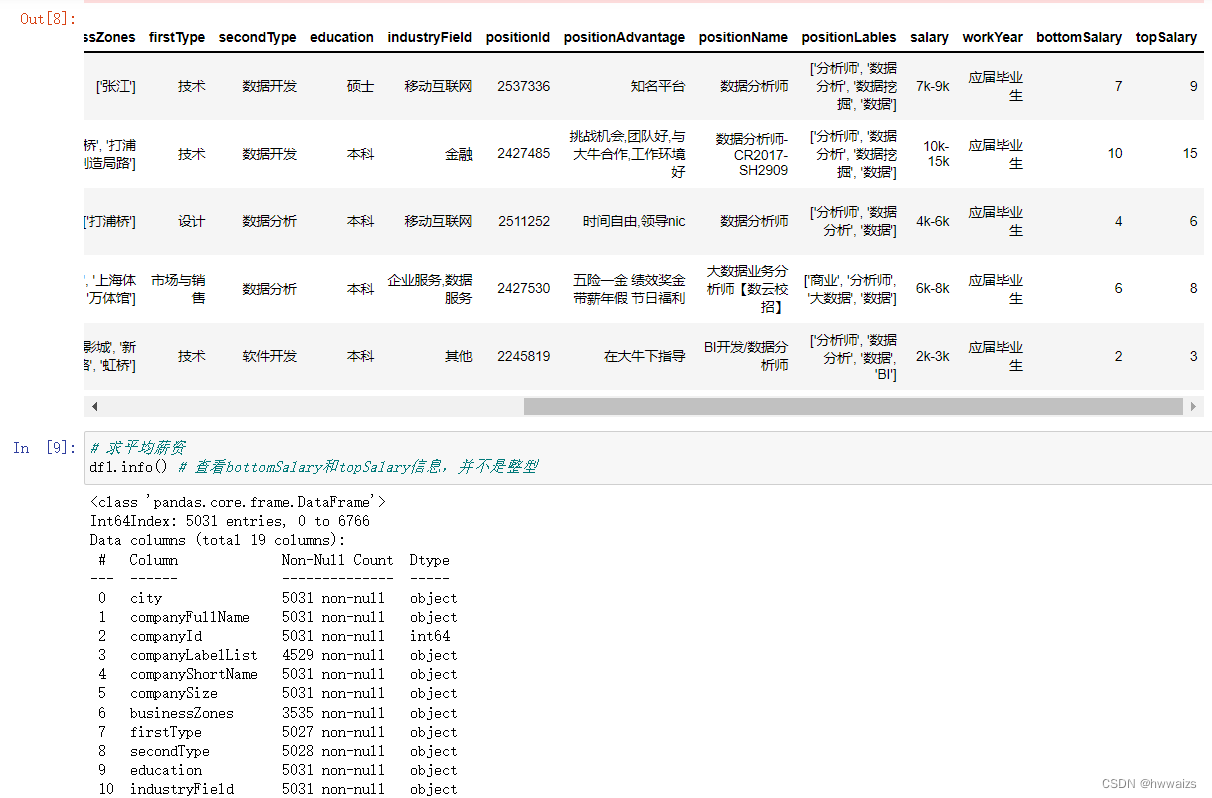This screenshot has width=1212, height=798.
Task: Click the dataframe horizontal scrollbar thumb
Action: point(853,407)
